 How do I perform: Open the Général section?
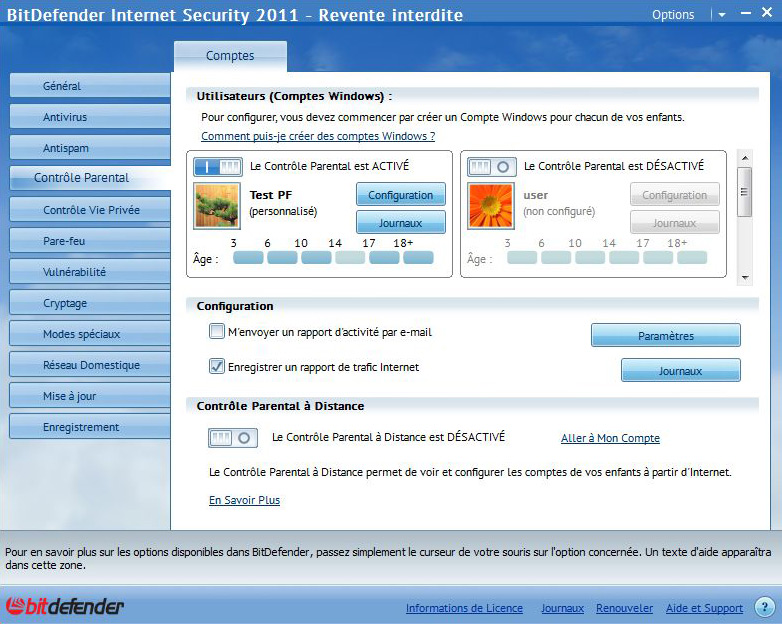(90, 86)
